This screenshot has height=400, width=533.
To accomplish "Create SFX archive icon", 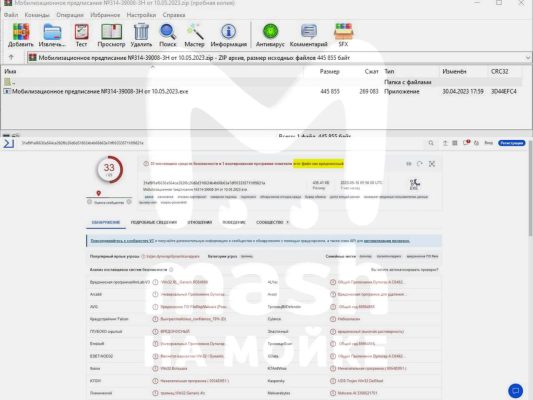I will pyautogui.click(x=343, y=35).
